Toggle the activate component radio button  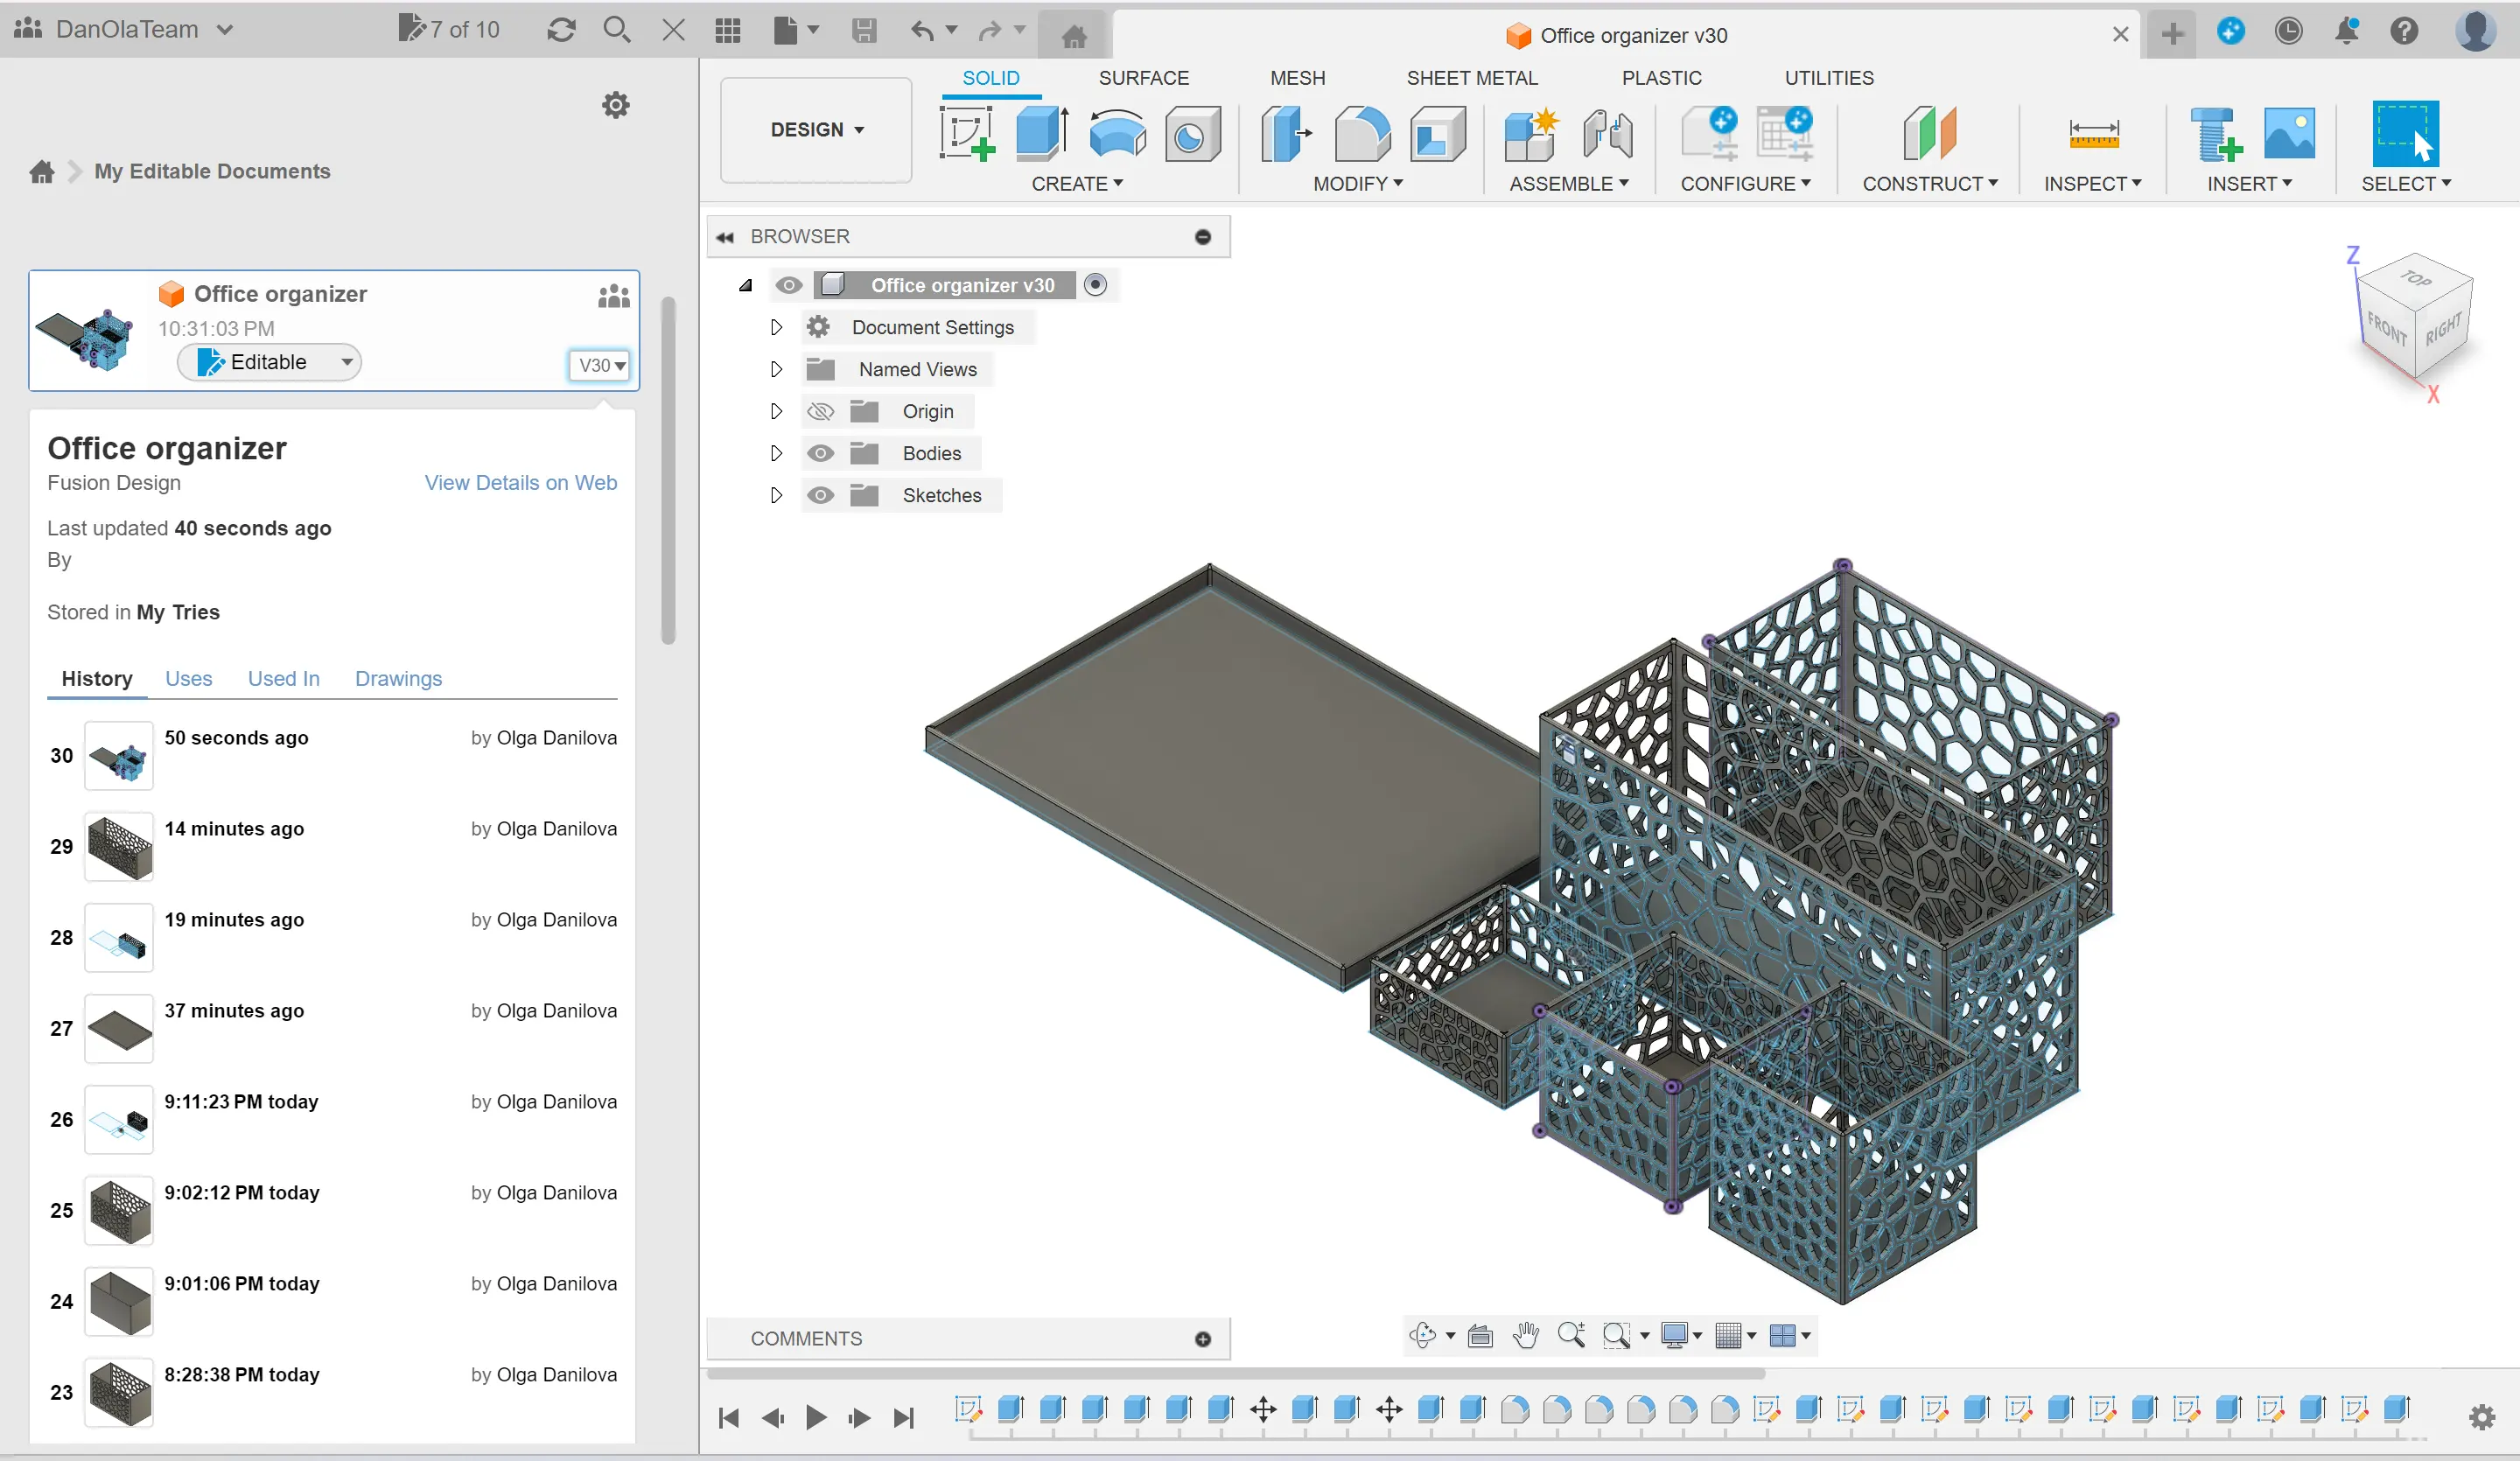click(1096, 286)
